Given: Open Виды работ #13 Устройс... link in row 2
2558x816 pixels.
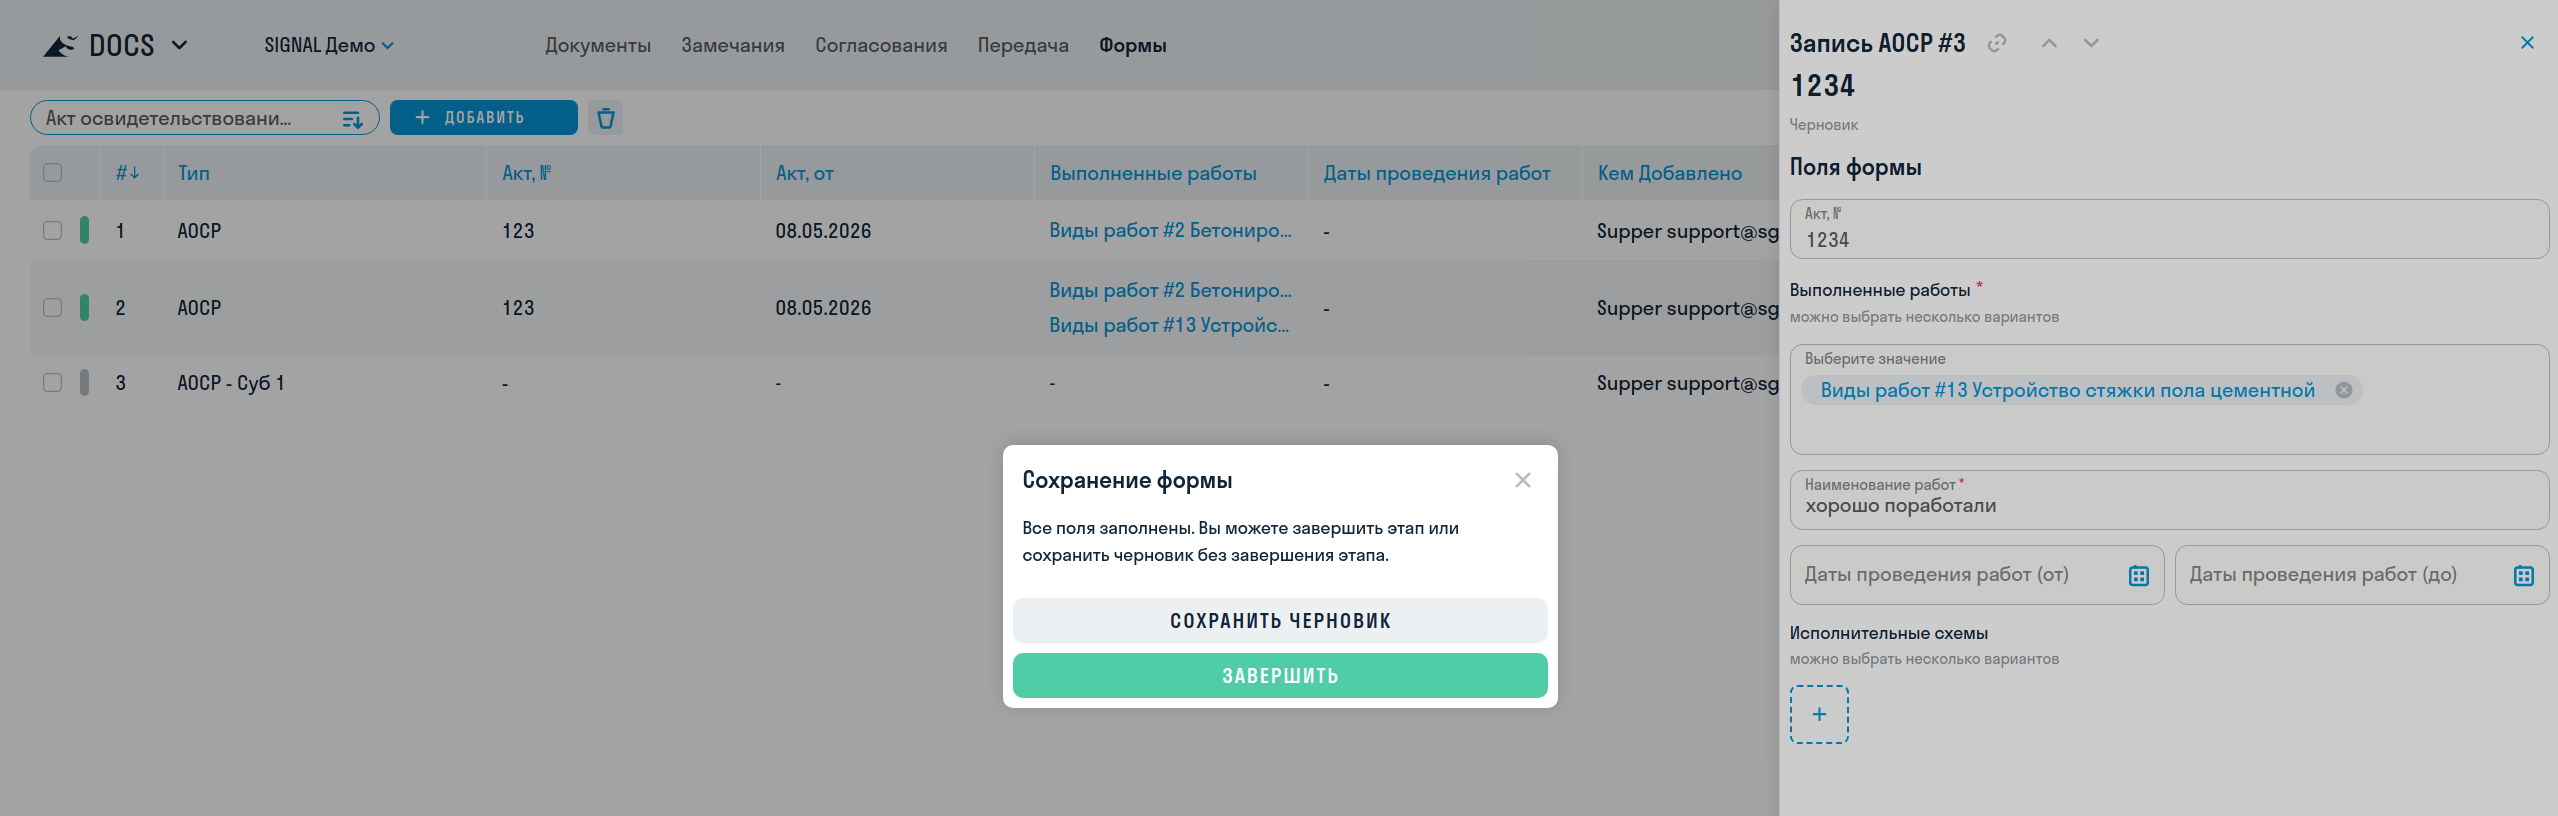Looking at the screenshot, I should click(x=1169, y=326).
